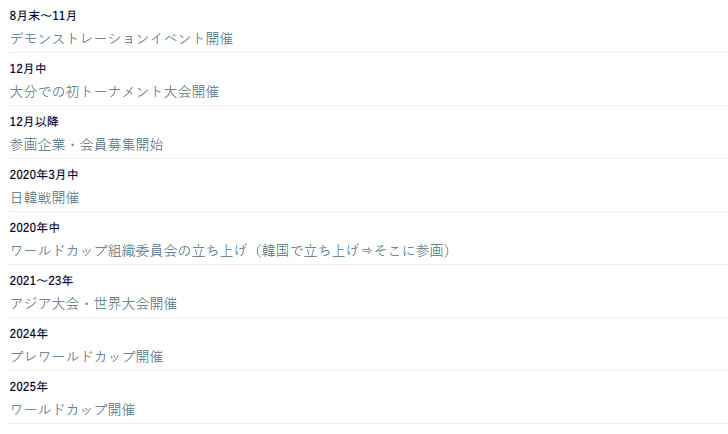Click the '2021～23年' heading
728x434 pixels.
tap(41, 280)
